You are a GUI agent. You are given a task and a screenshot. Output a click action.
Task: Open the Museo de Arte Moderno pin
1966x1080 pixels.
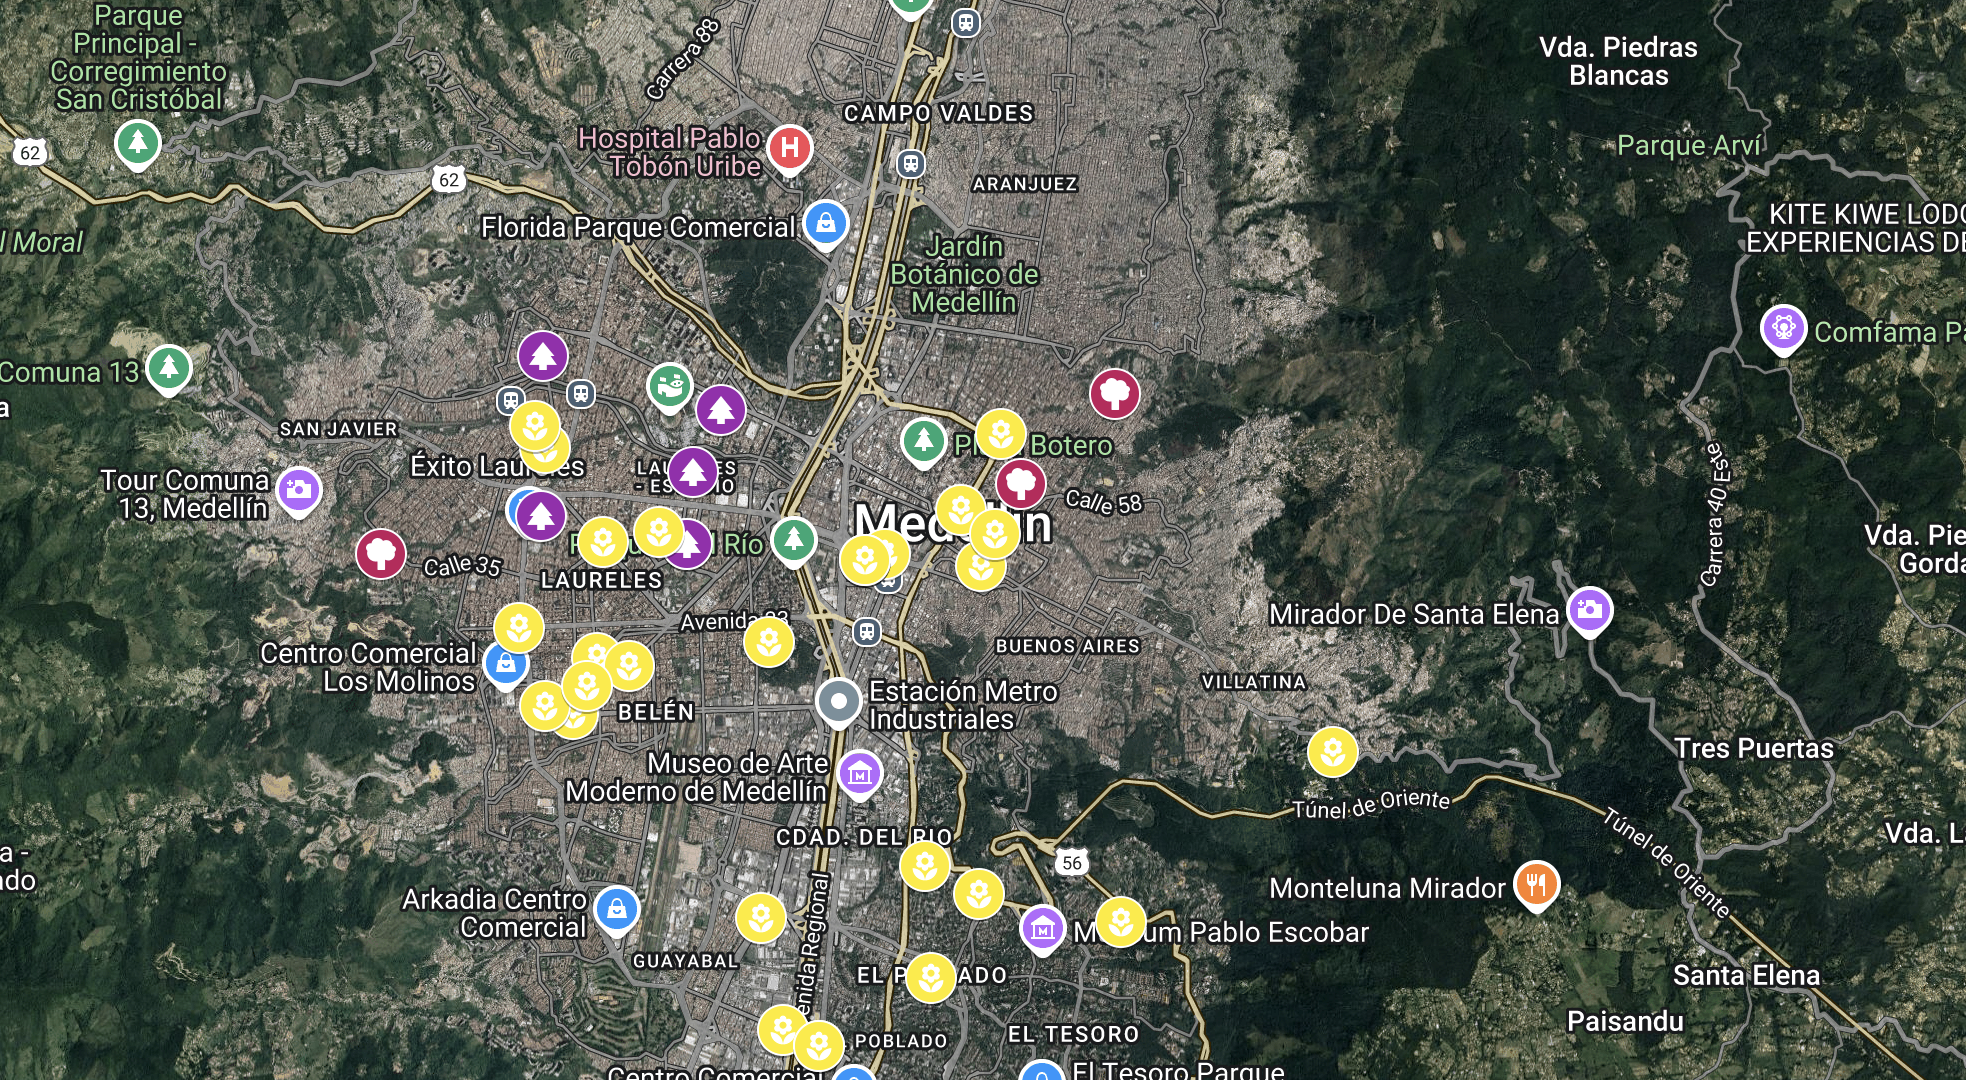click(860, 772)
